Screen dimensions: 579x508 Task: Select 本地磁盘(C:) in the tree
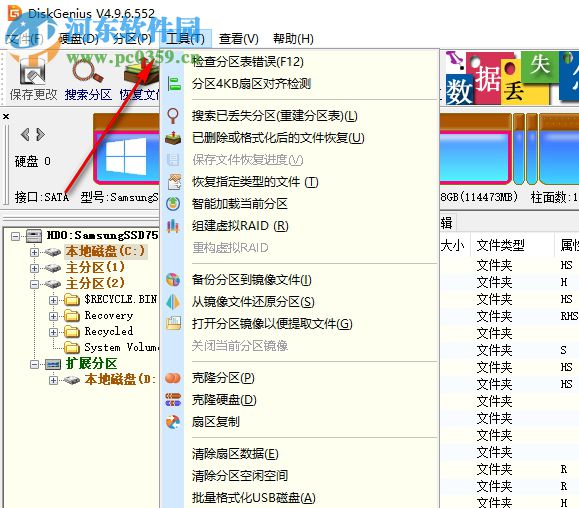point(106,251)
